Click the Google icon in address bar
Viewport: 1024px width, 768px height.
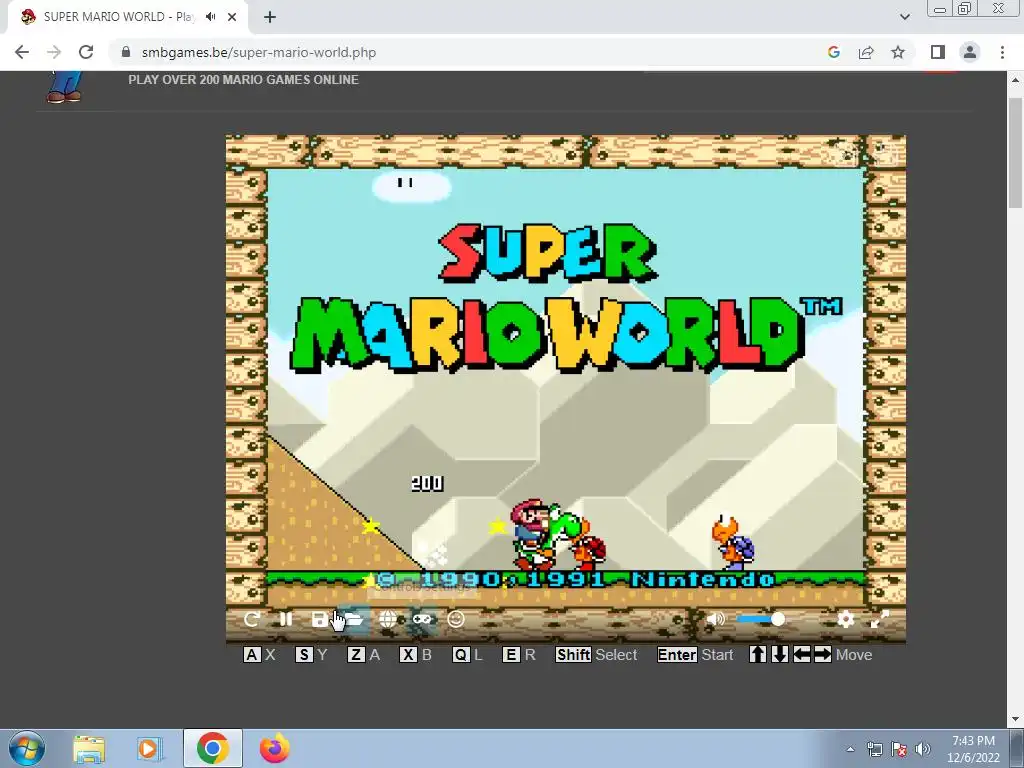(x=833, y=52)
